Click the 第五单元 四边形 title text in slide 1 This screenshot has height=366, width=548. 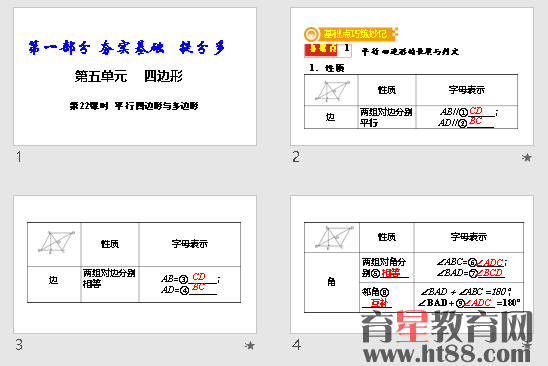(129, 76)
